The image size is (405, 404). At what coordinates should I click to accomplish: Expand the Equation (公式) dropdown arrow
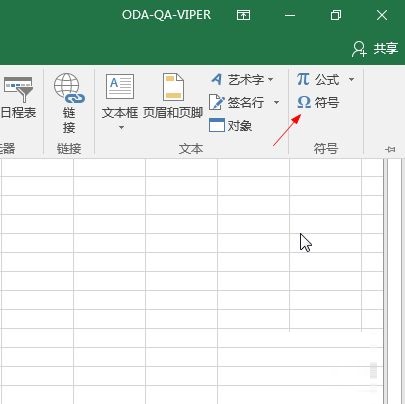tap(351, 80)
